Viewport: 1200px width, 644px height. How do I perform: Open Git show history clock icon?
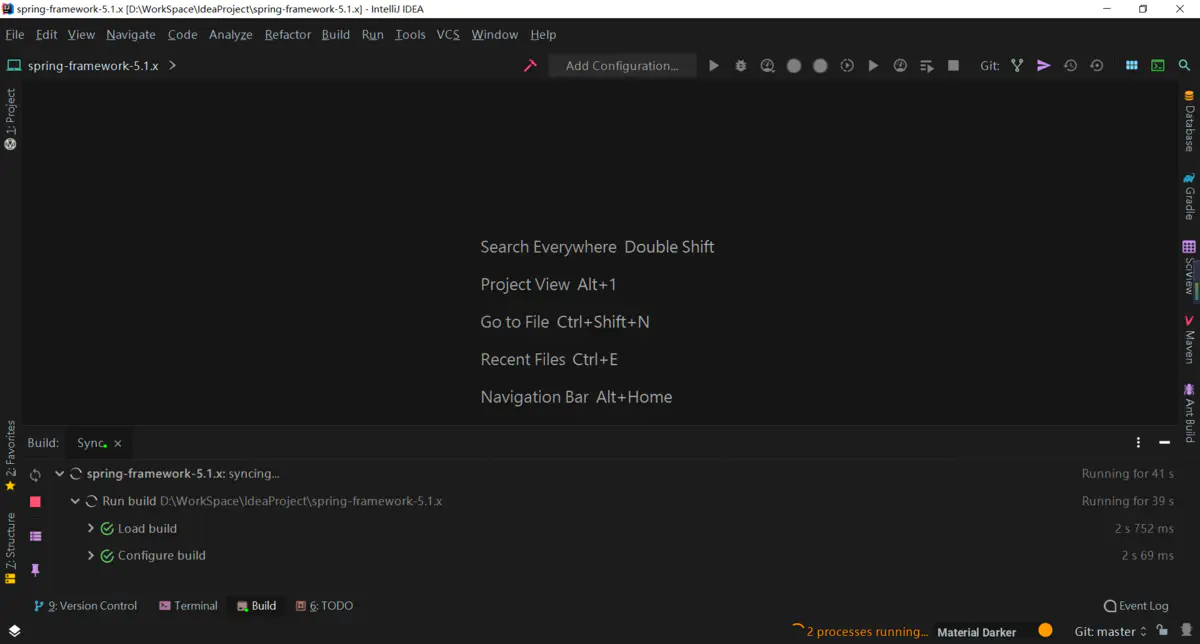(1070, 65)
